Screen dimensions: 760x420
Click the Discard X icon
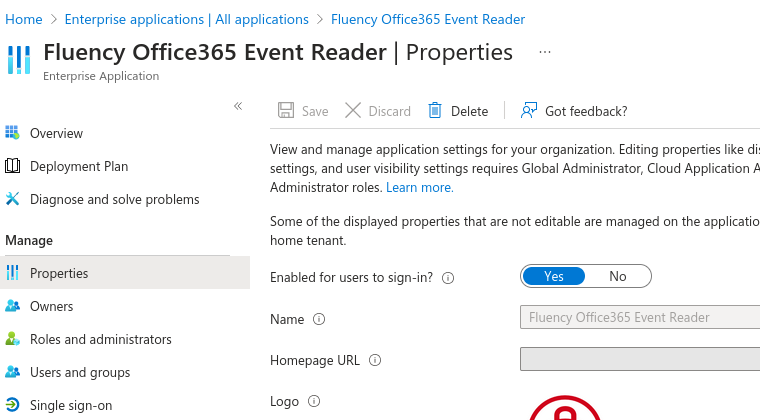pyautogui.click(x=353, y=110)
